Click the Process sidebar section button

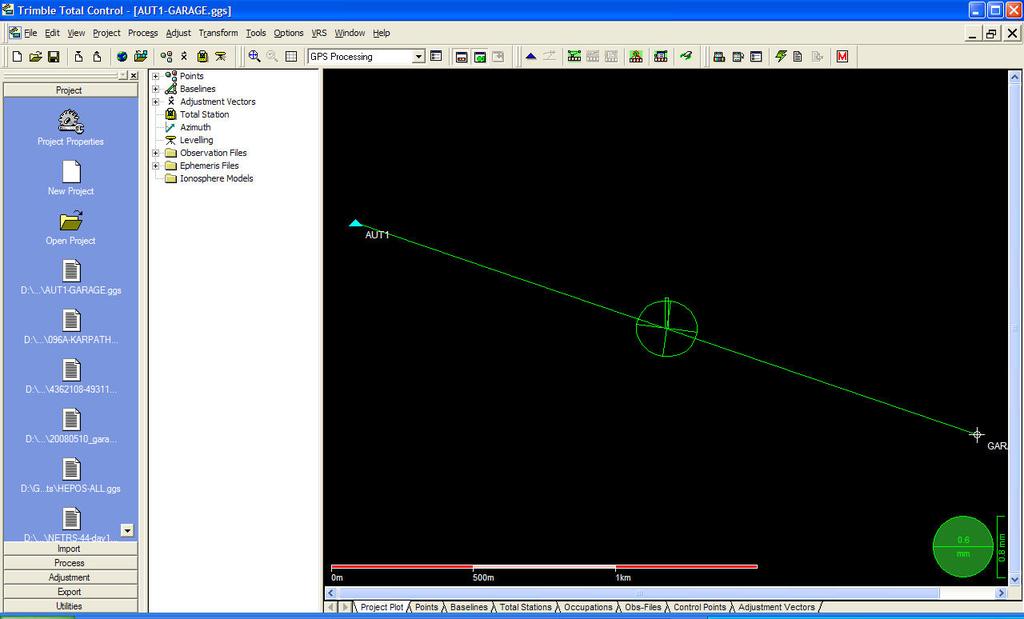[x=71, y=563]
